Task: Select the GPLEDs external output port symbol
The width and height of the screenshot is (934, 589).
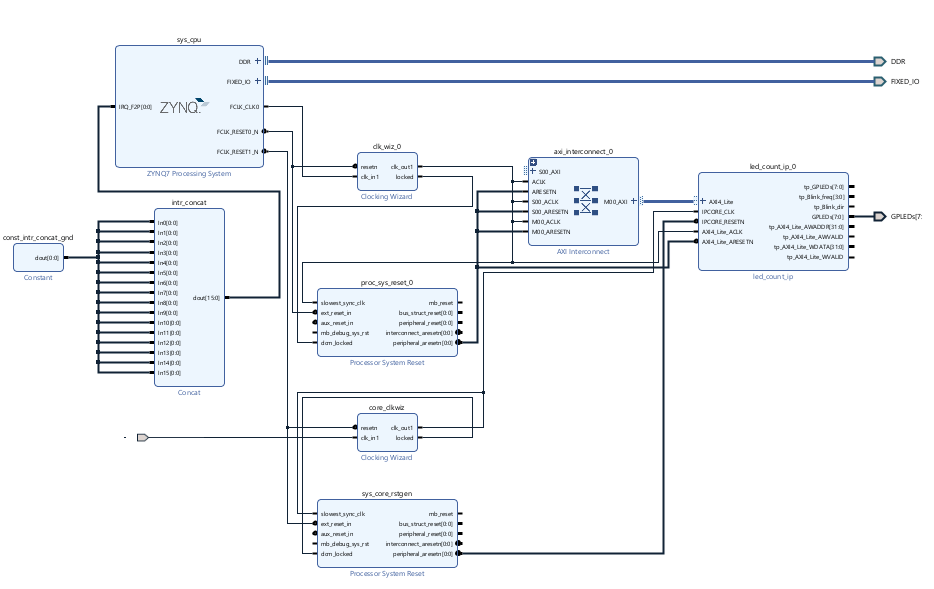Action: point(879,216)
